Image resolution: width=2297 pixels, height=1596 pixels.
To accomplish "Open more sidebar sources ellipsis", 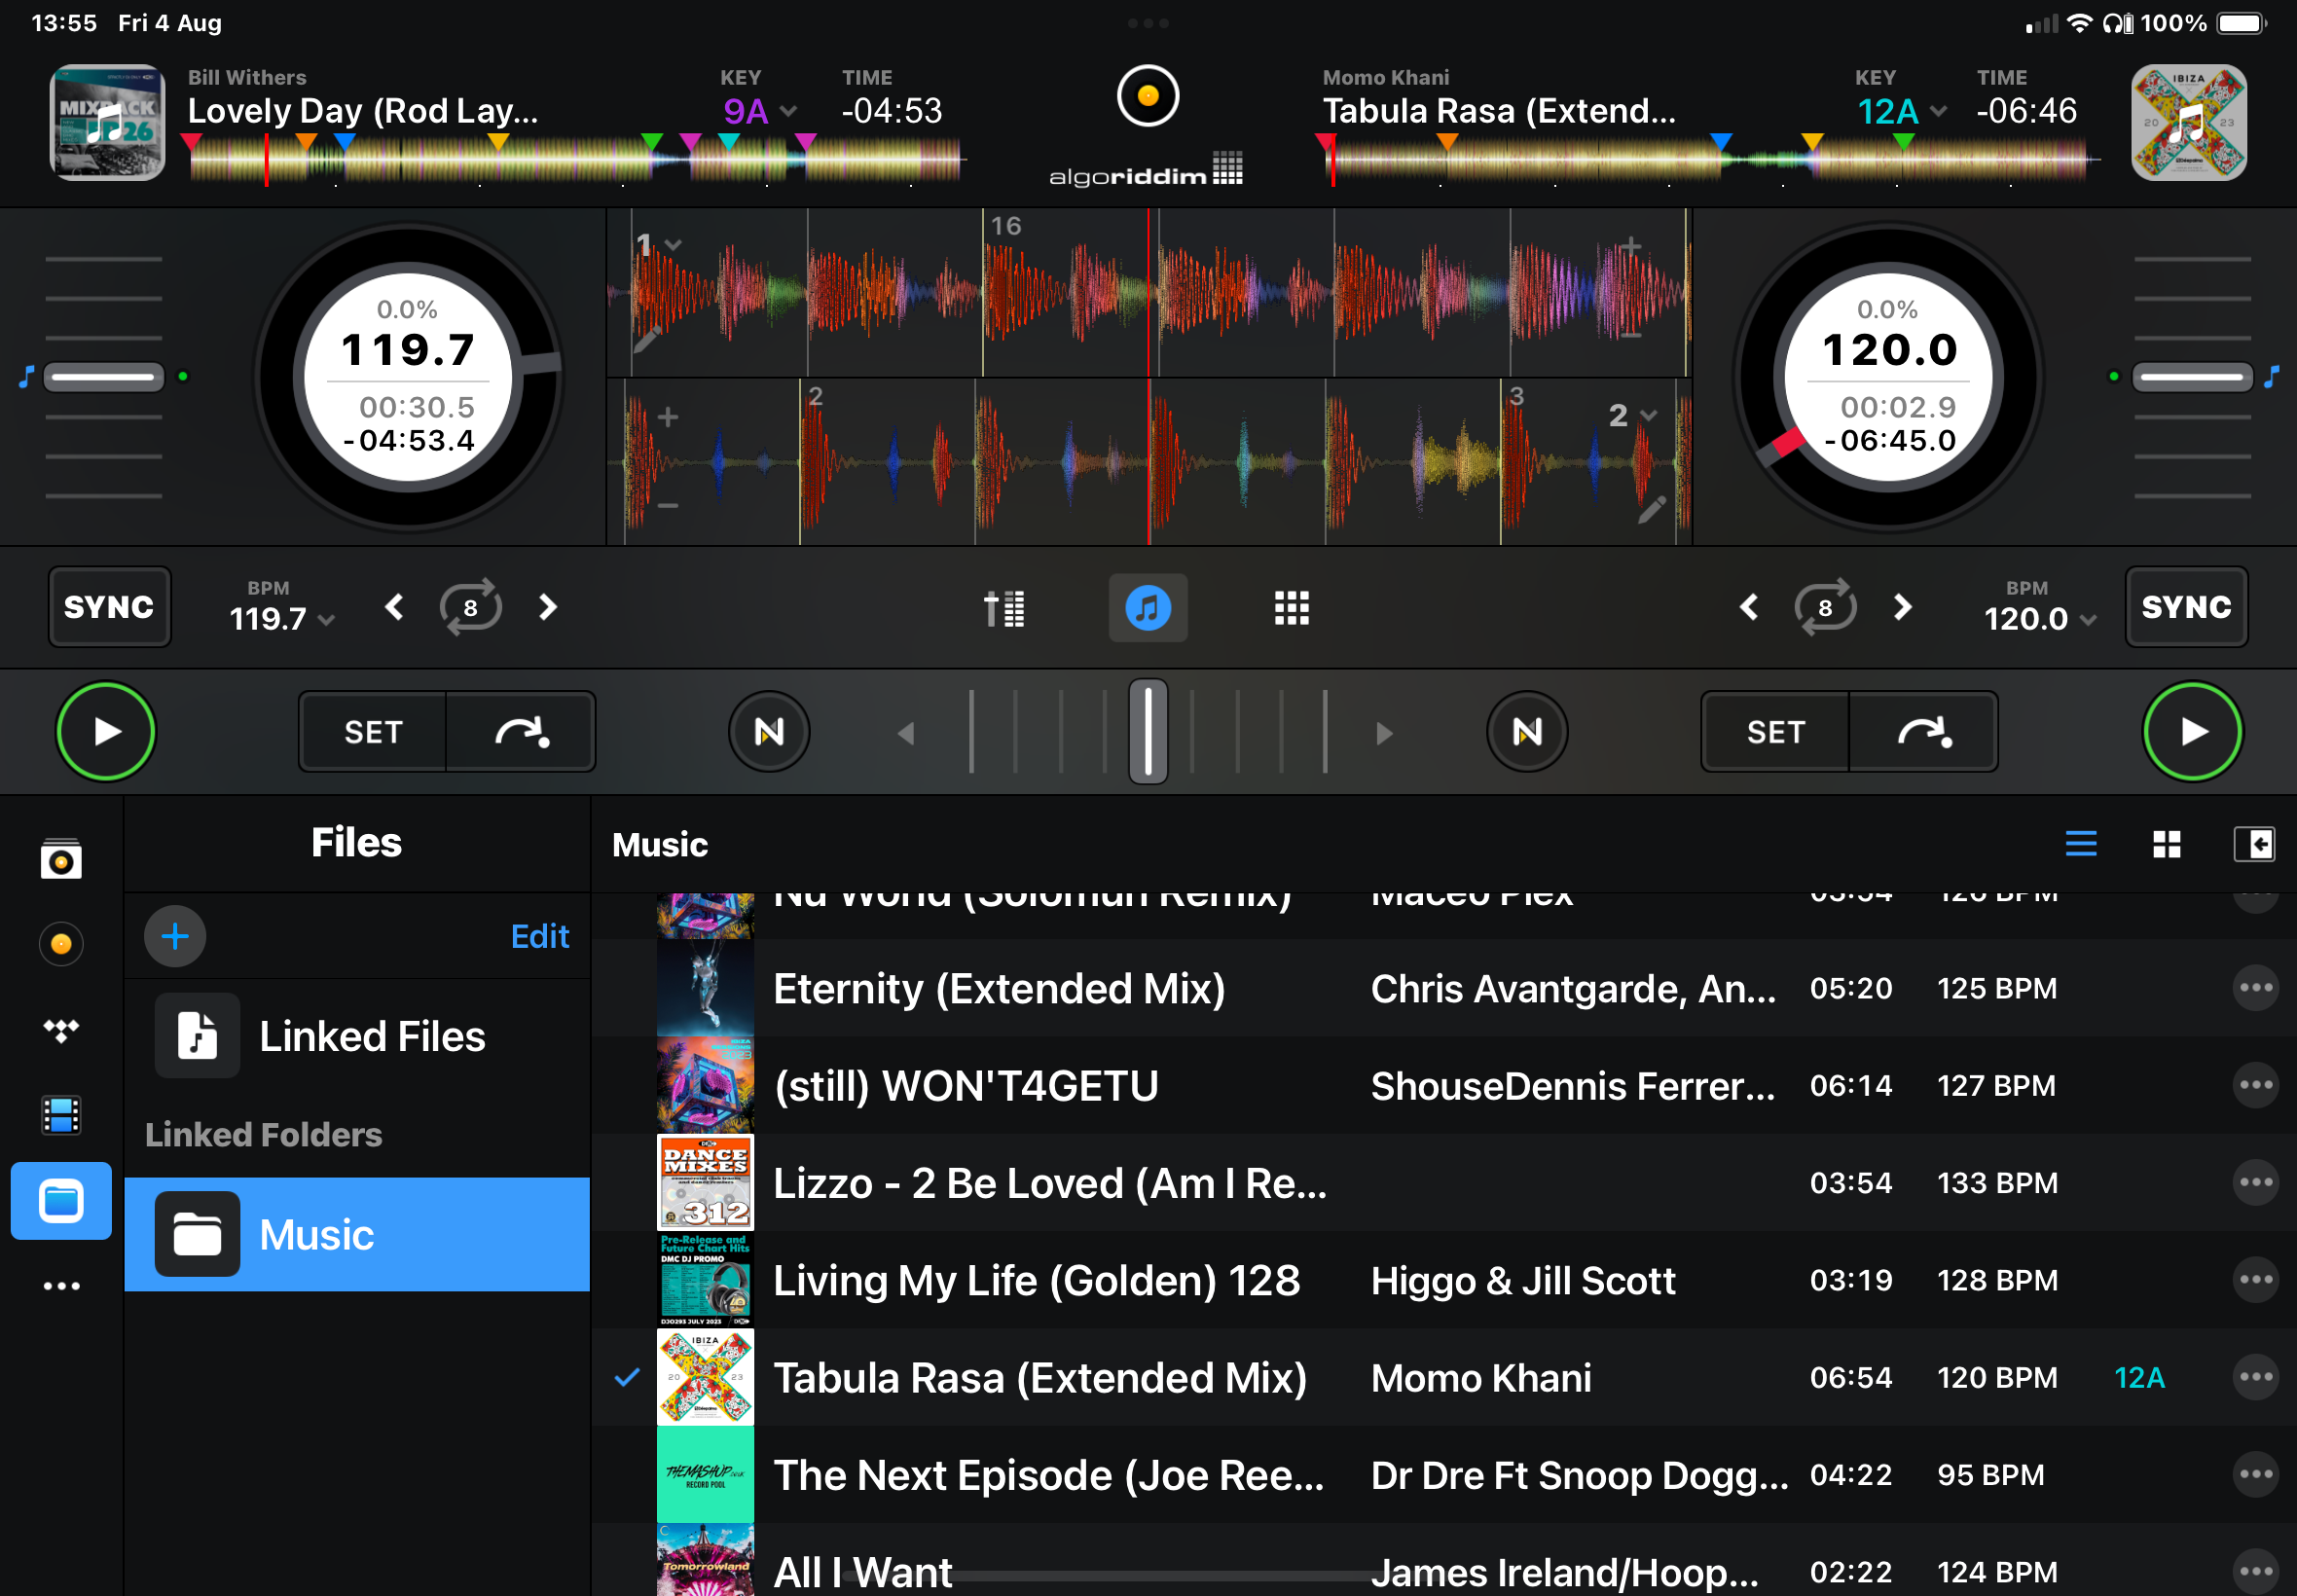I will click(61, 1286).
